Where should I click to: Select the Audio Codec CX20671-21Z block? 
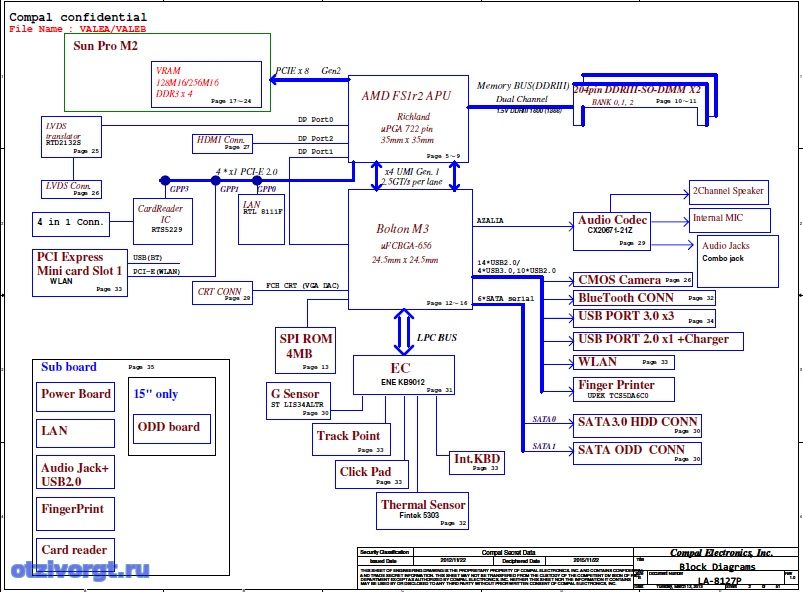click(612, 231)
